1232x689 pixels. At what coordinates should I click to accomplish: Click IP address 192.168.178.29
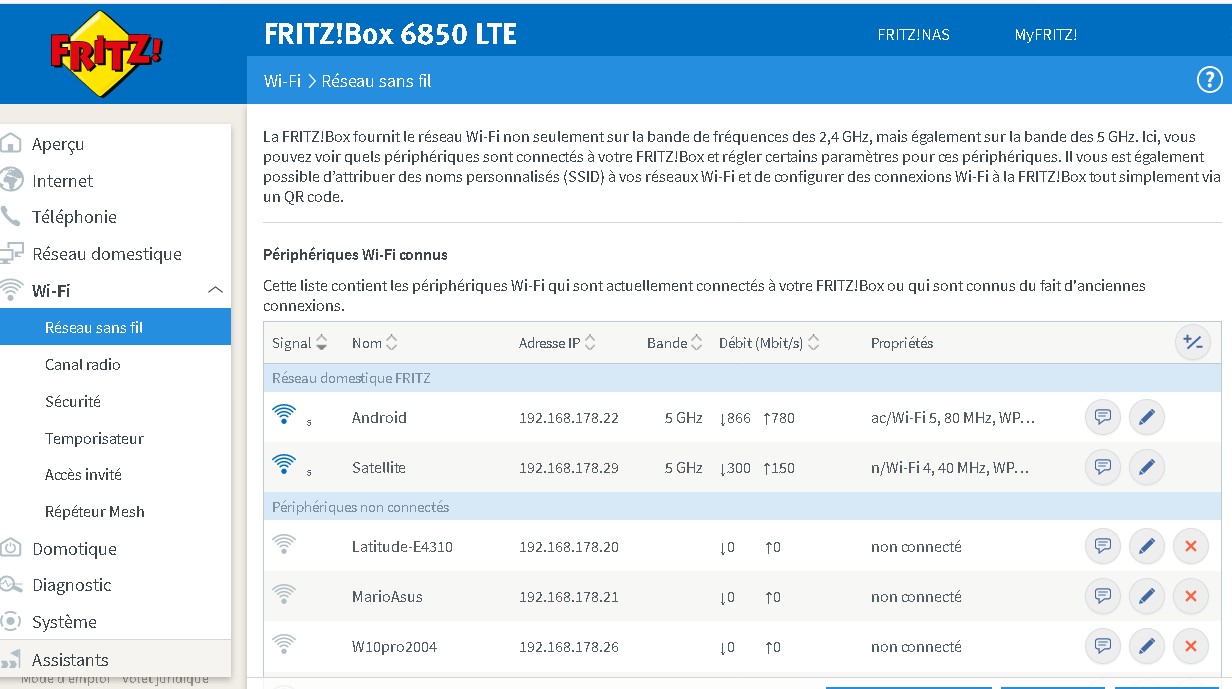pyautogui.click(x=569, y=468)
